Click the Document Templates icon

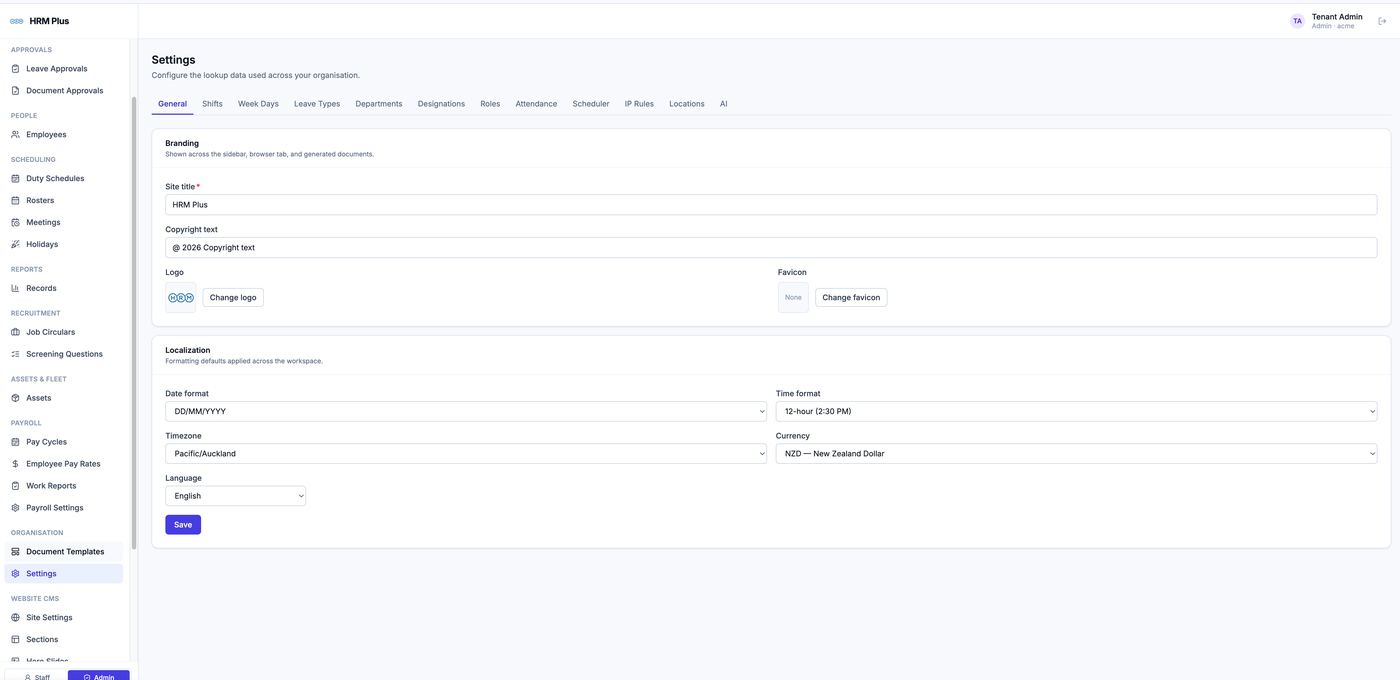click(15, 553)
